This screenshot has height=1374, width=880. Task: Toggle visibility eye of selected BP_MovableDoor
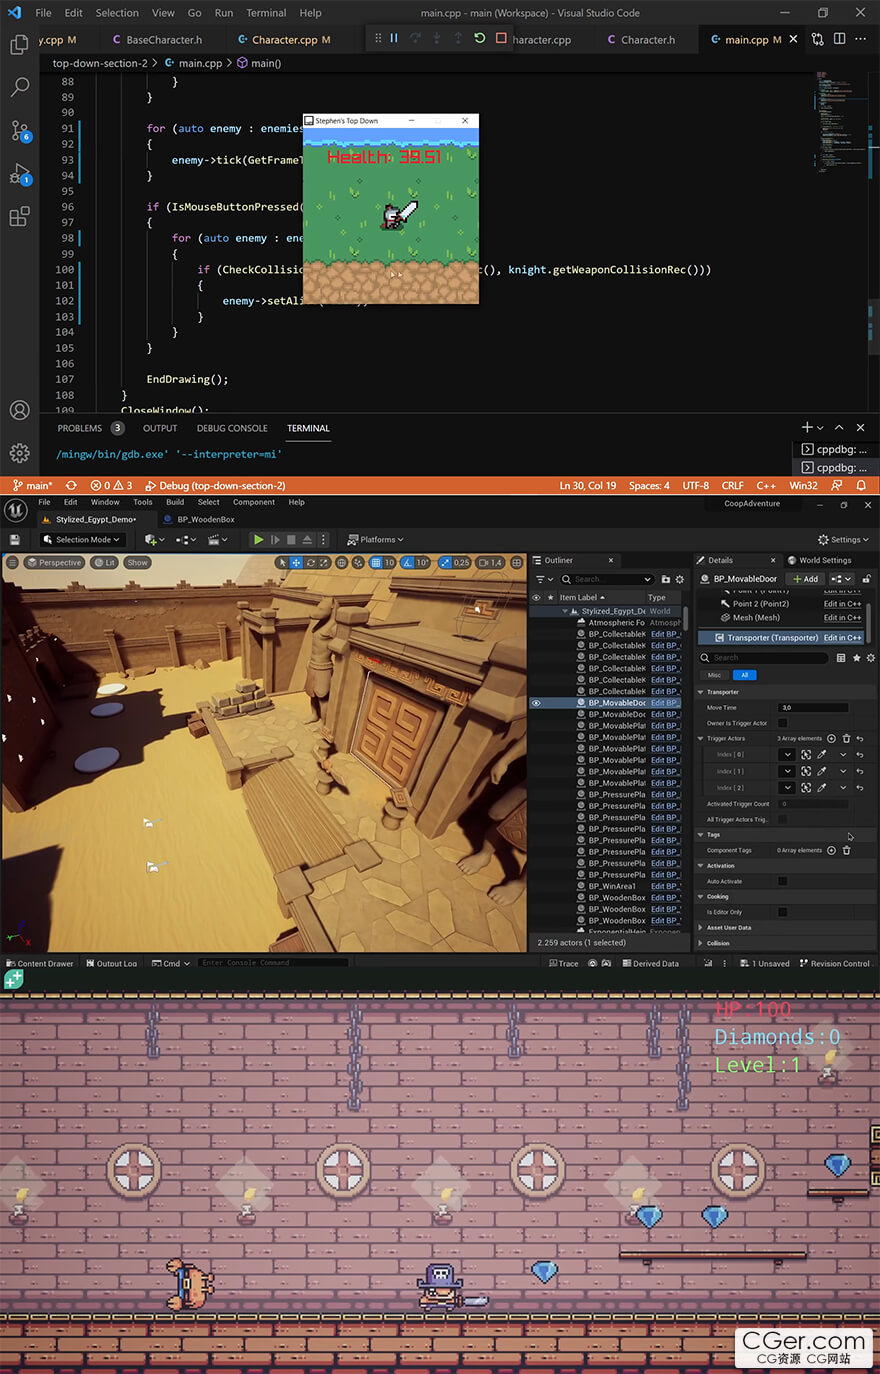point(536,703)
